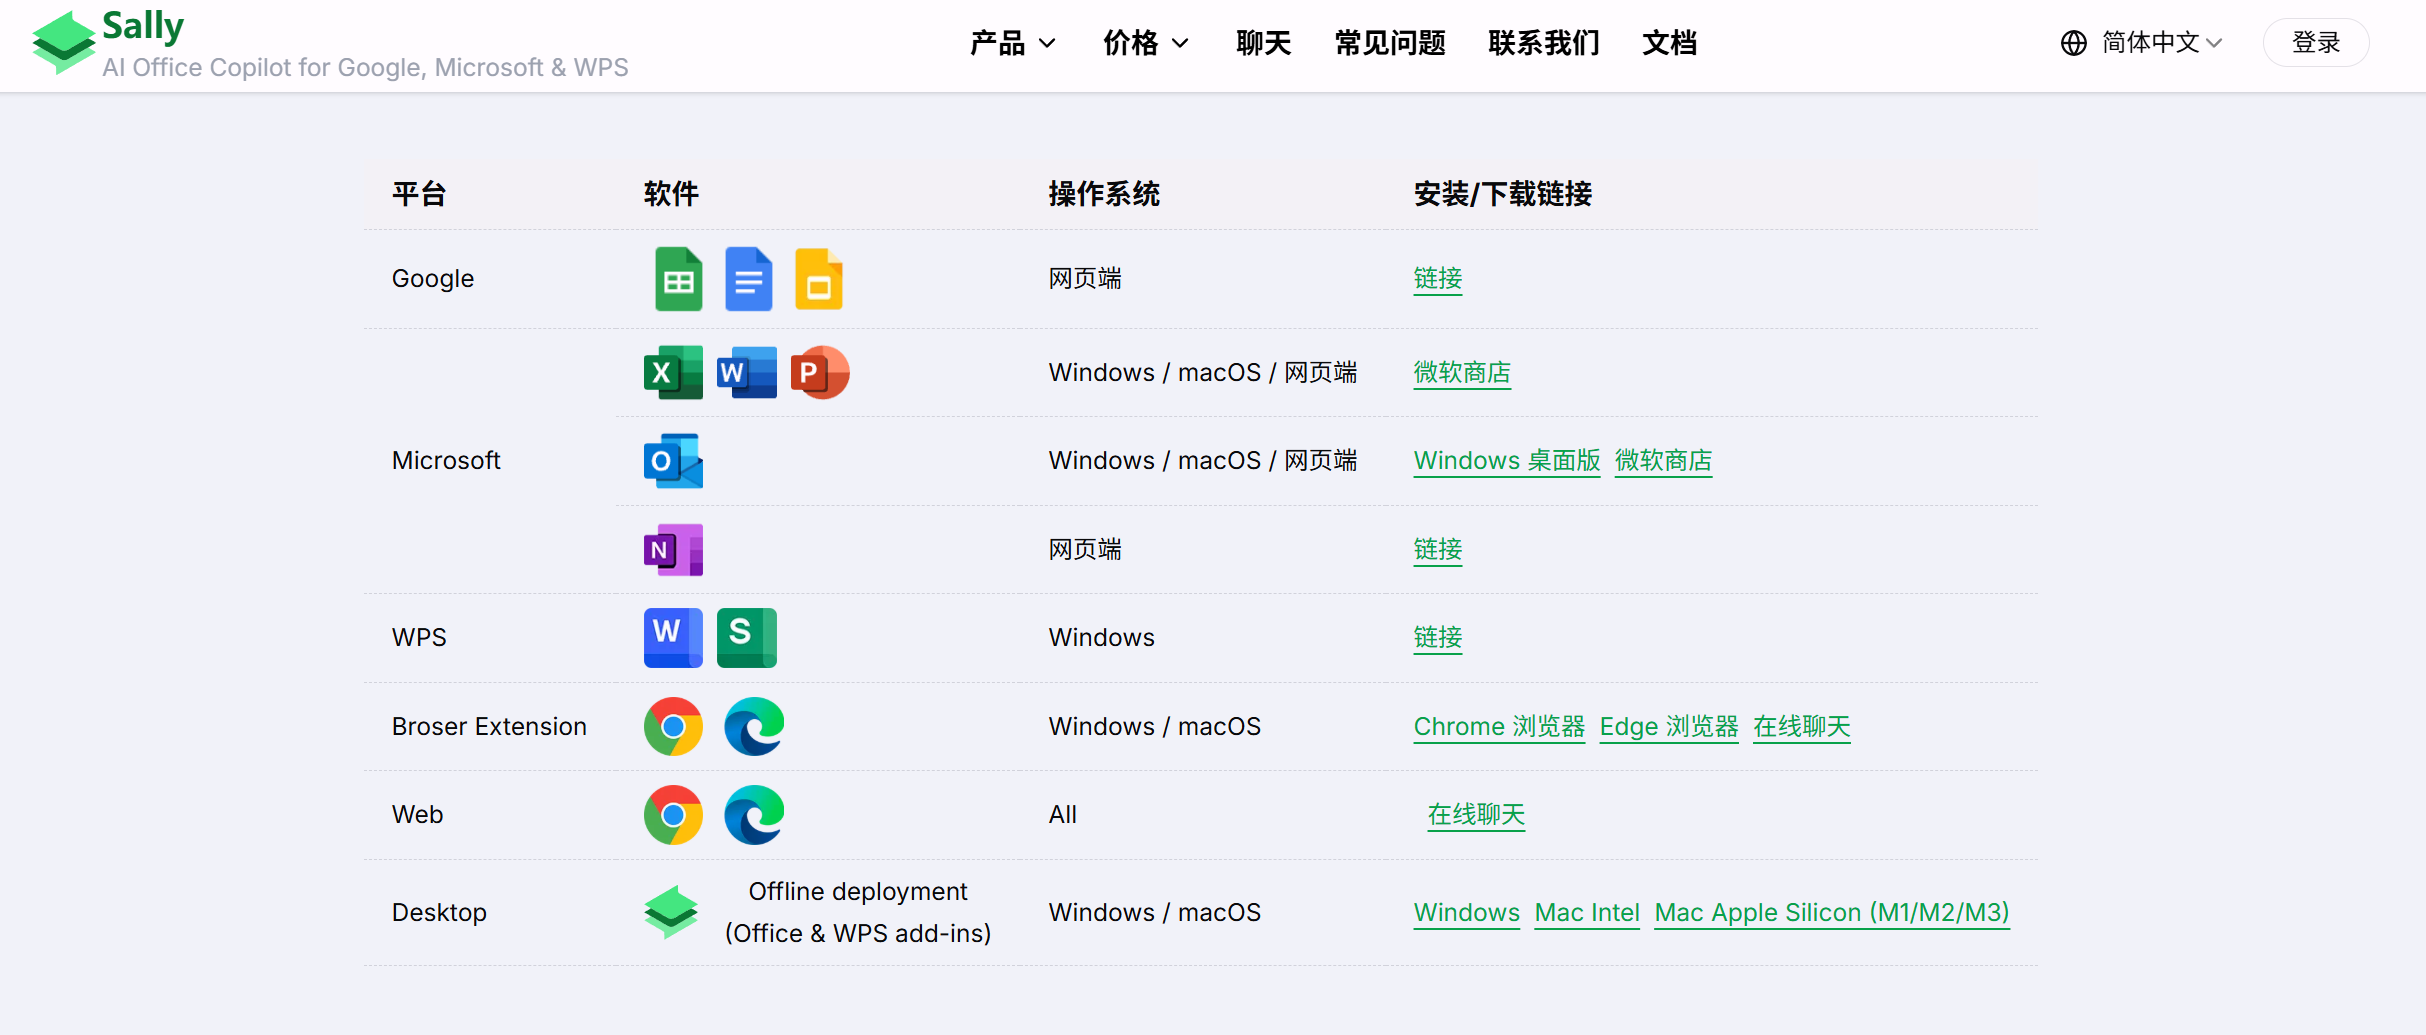Open the OneNote row 链接 link
Image resolution: width=2426 pixels, height=1035 pixels.
tap(1438, 550)
